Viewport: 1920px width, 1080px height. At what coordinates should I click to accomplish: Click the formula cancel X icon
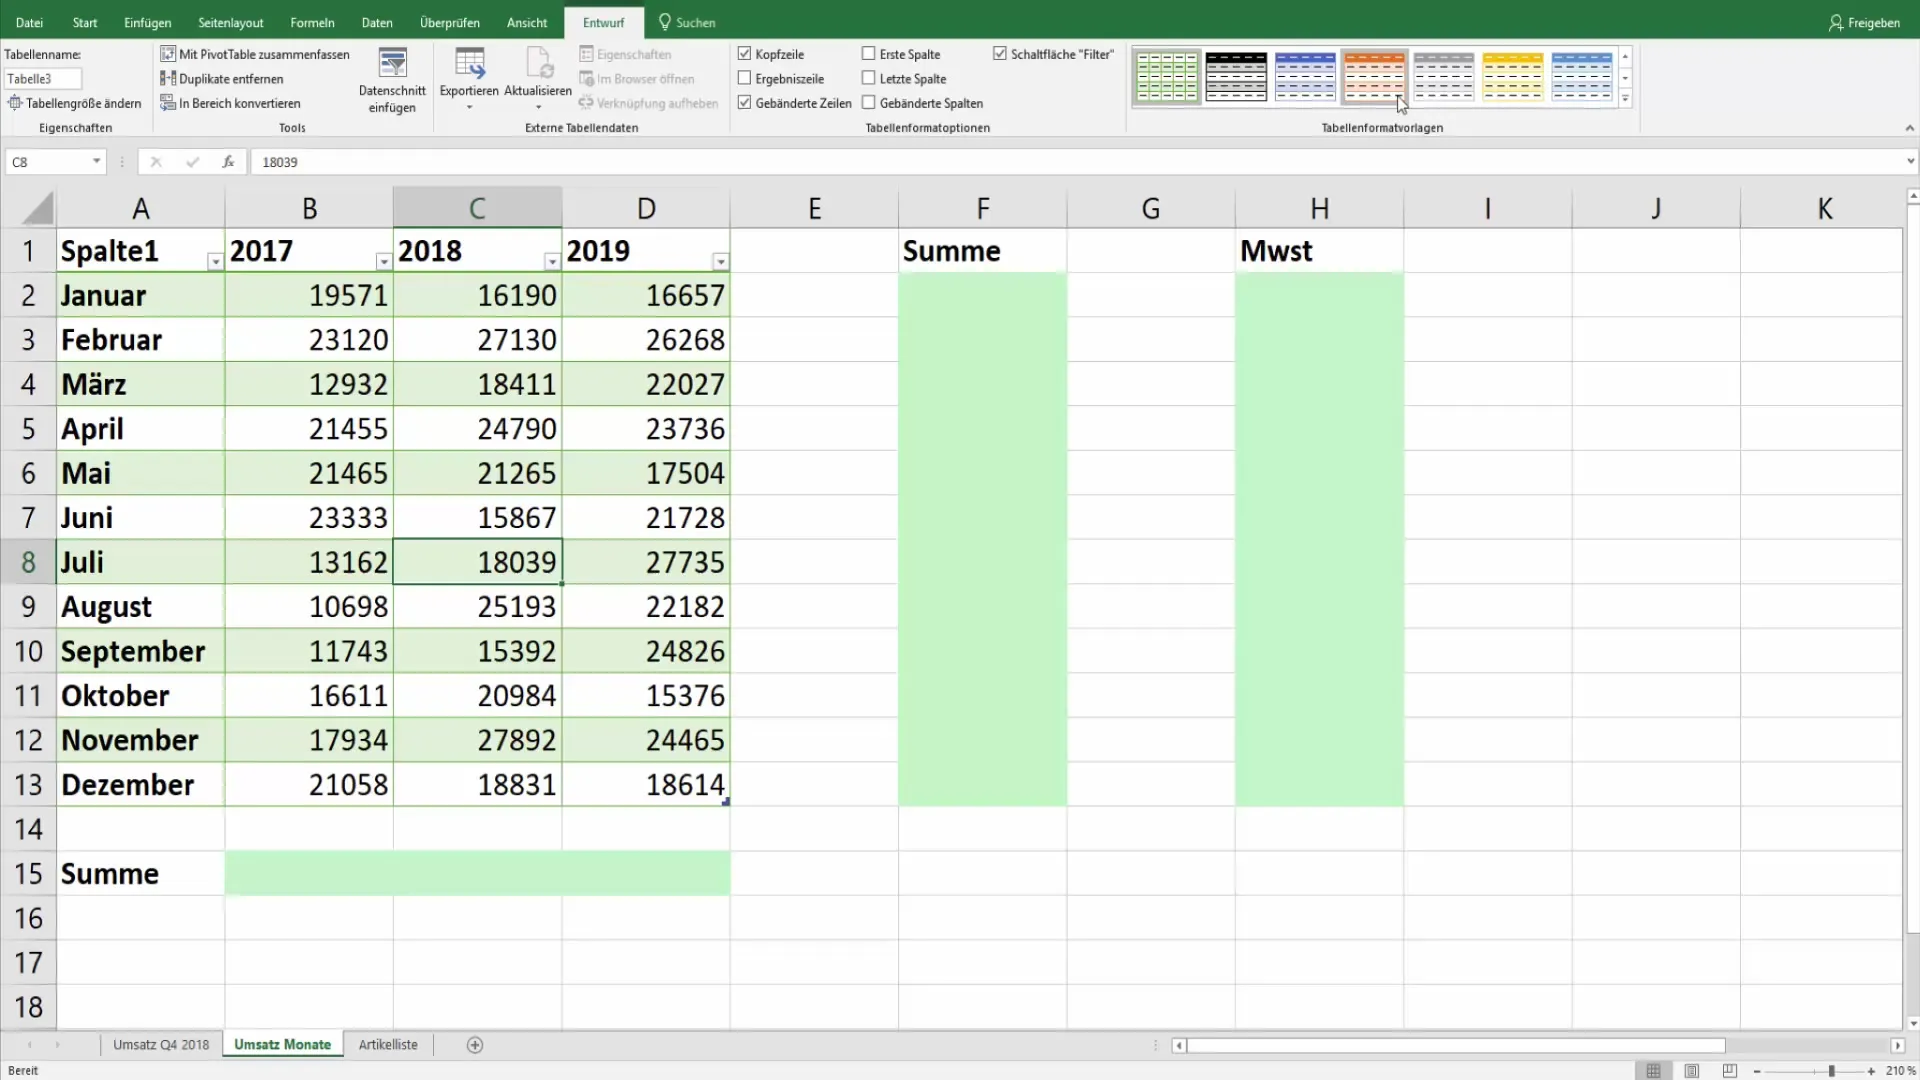155,161
